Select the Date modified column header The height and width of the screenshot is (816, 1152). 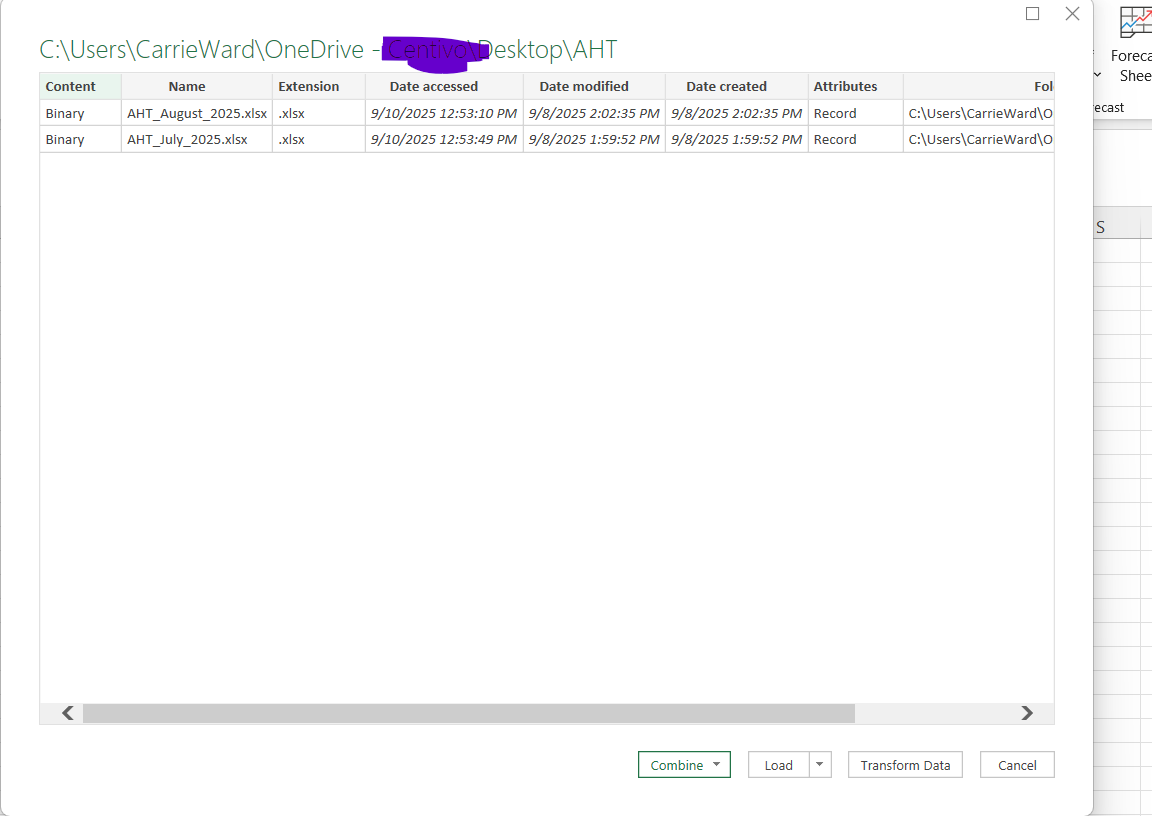[x=594, y=87]
